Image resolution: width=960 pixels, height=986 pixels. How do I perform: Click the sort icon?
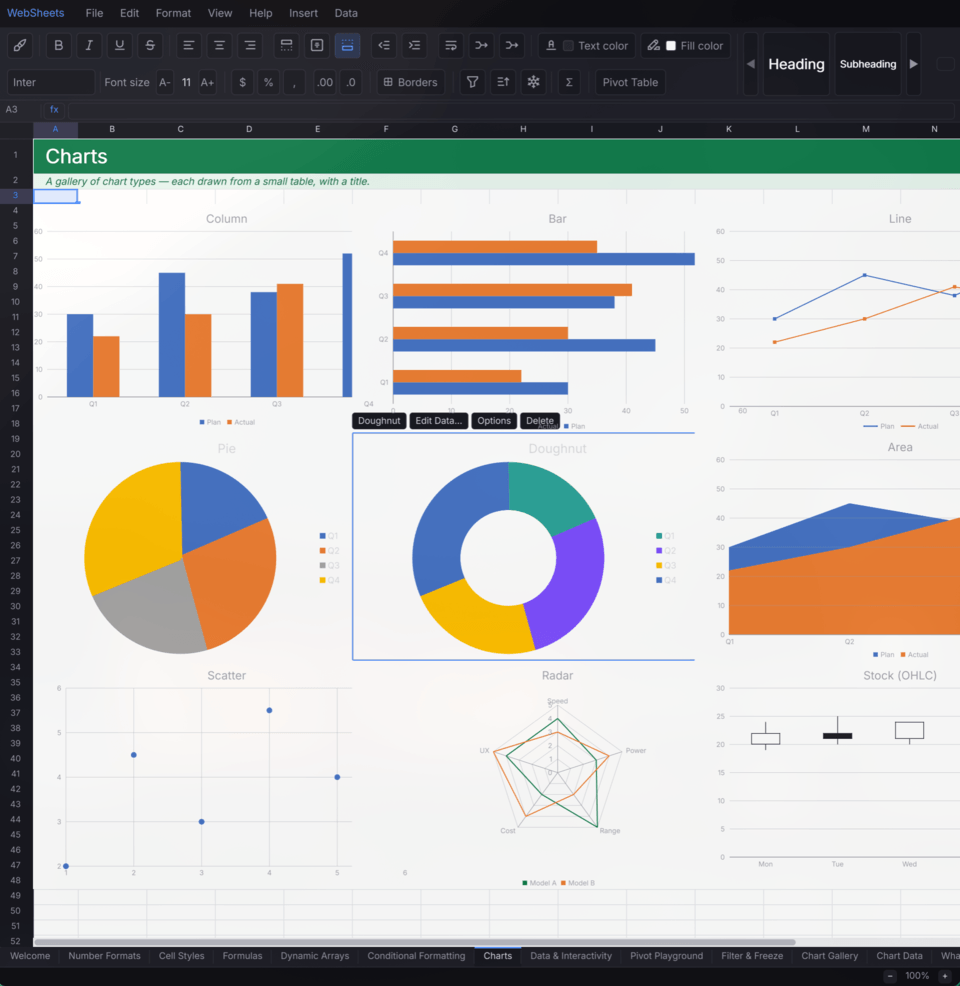click(x=503, y=82)
